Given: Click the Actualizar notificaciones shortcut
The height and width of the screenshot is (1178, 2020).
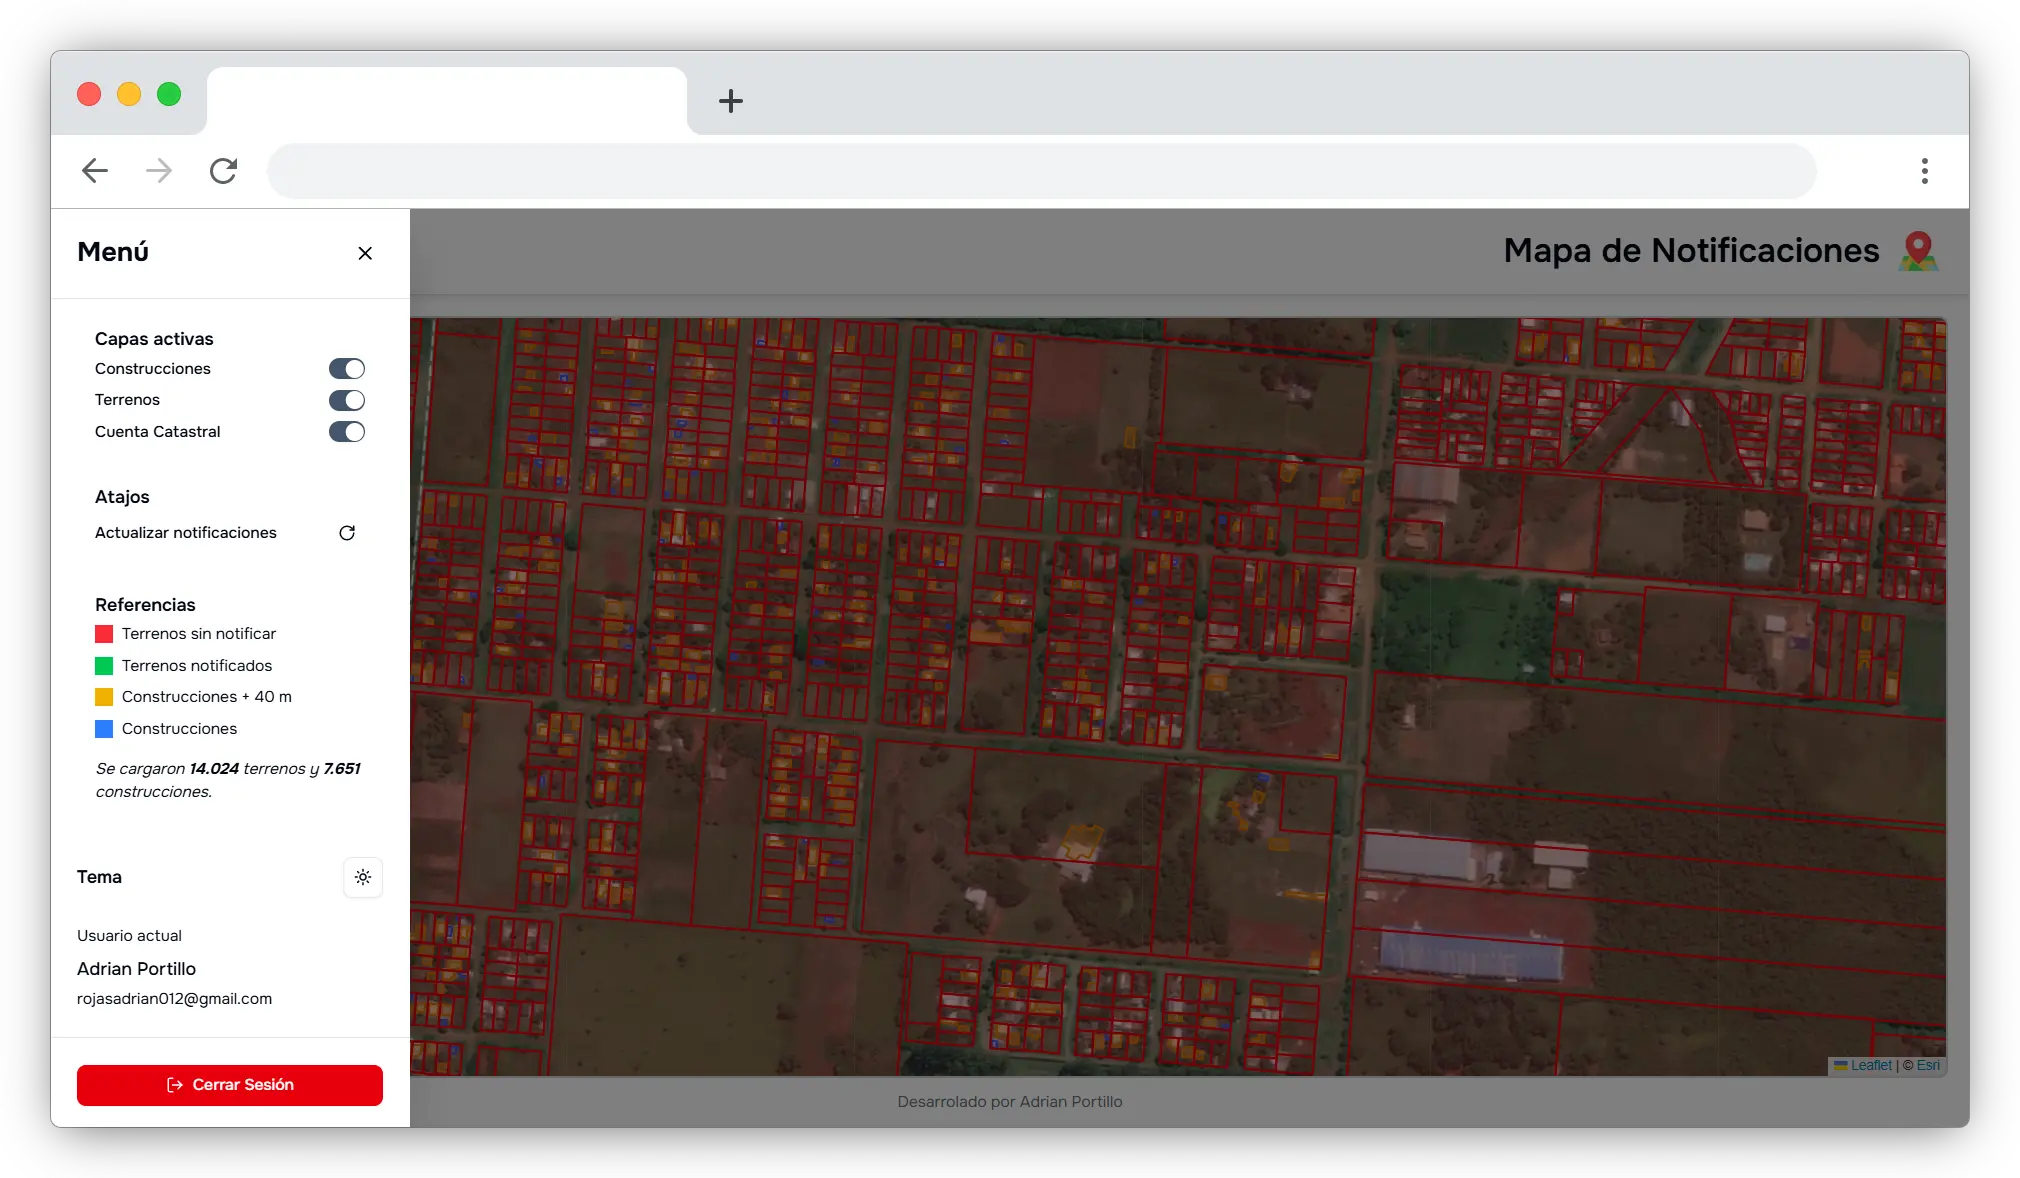Looking at the screenshot, I should [x=186, y=533].
